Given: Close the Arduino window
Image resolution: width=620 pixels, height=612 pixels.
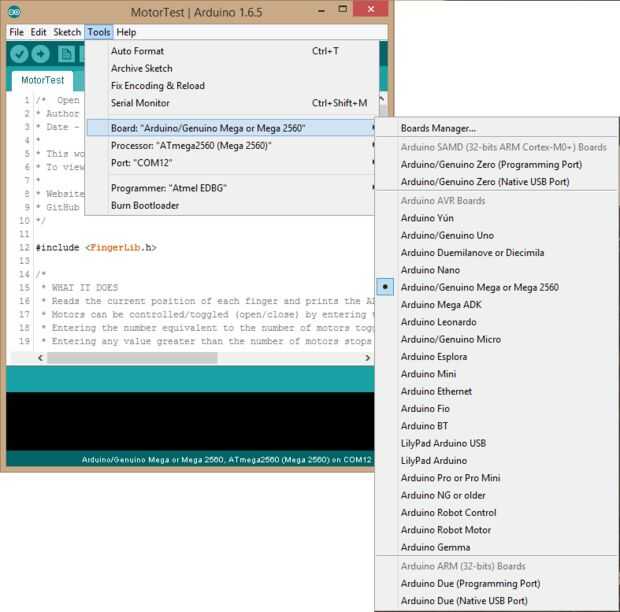Looking at the screenshot, I should pyautogui.click(x=370, y=9).
